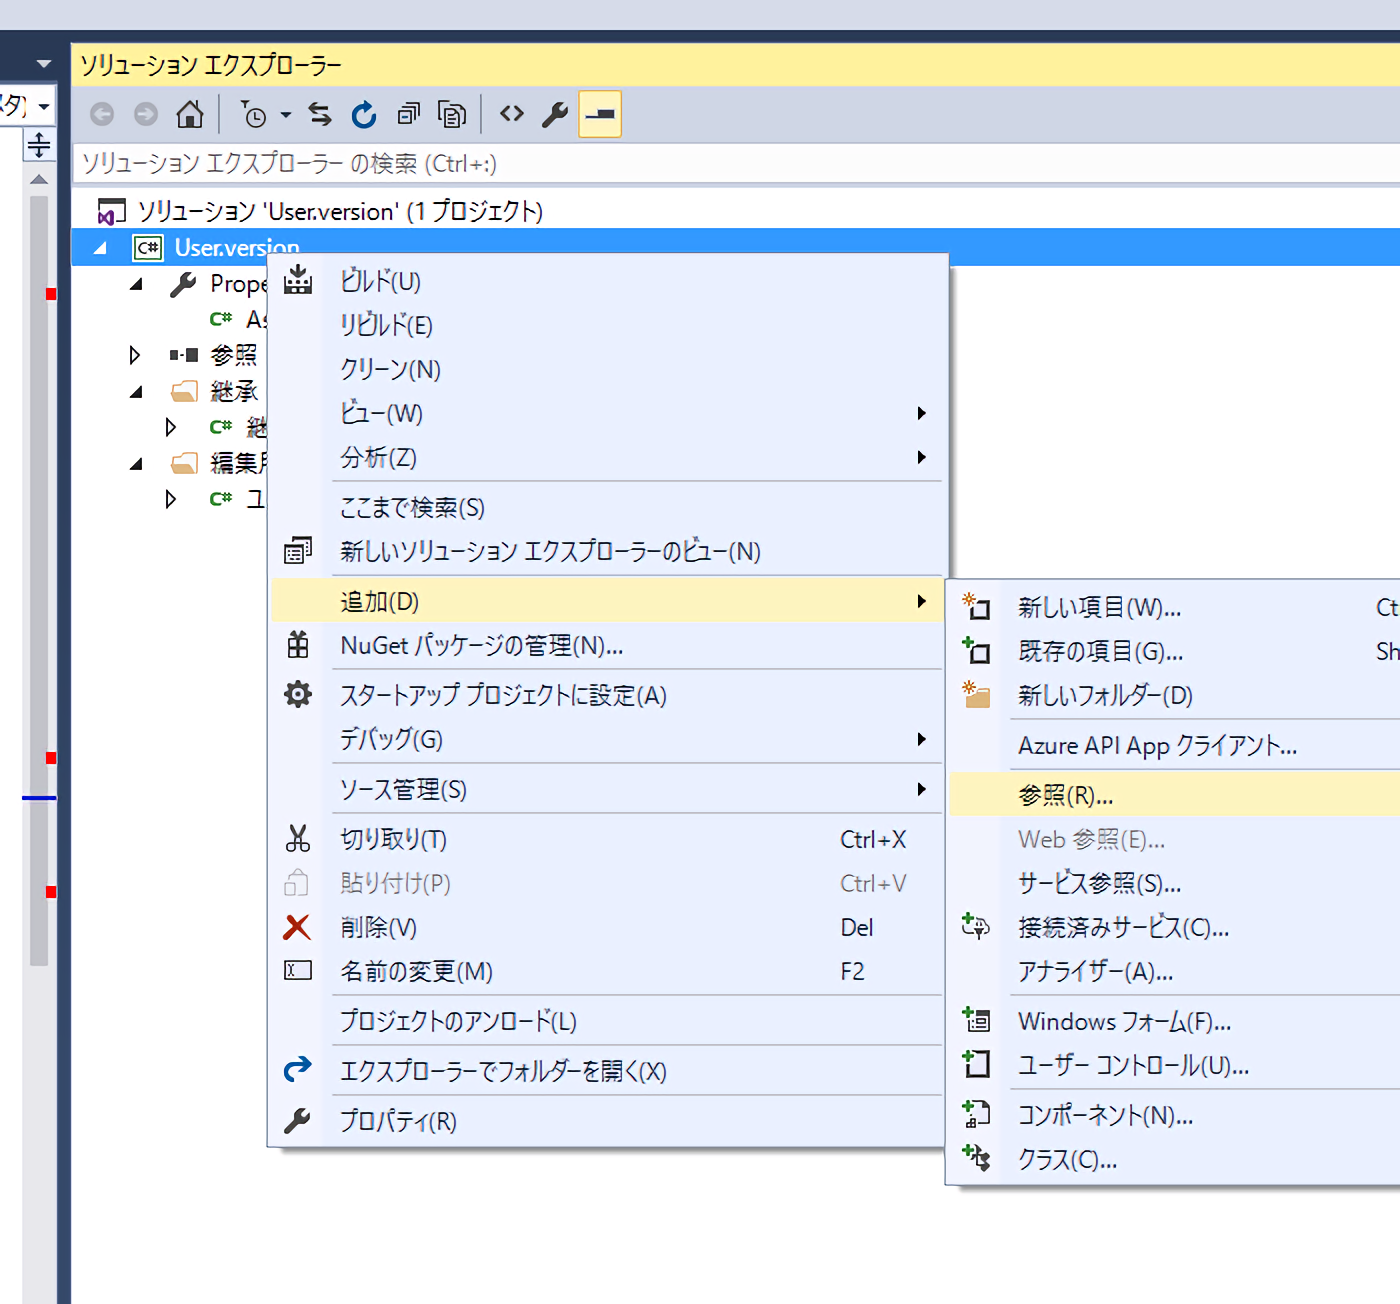The height and width of the screenshot is (1304, 1400).
Task: Click the Sync with Active Document icon
Action: (320, 115)
